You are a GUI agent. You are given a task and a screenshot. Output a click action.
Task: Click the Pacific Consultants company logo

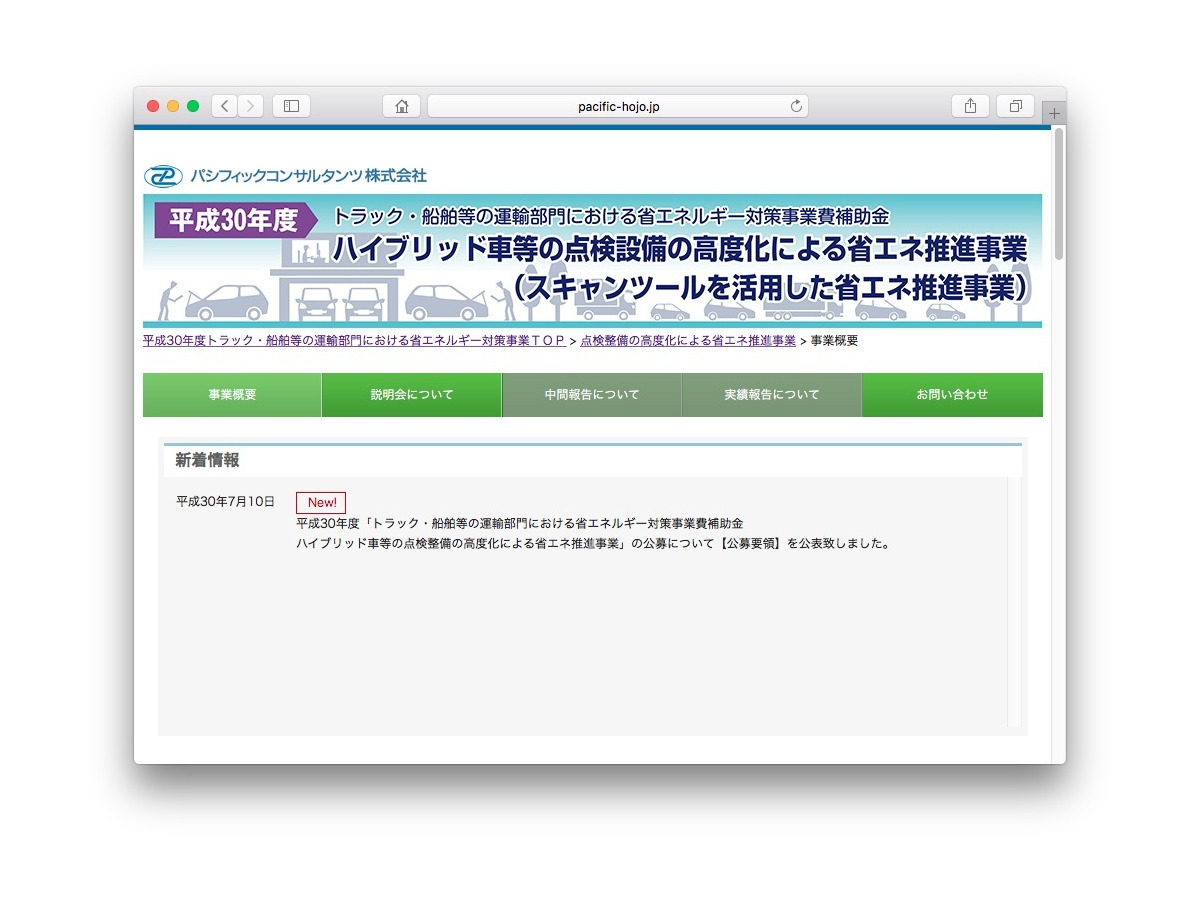coord(286,176)
